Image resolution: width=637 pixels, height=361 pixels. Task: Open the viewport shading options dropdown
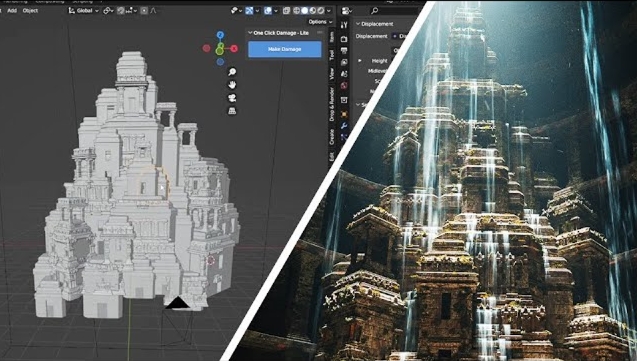coord(329,11)
